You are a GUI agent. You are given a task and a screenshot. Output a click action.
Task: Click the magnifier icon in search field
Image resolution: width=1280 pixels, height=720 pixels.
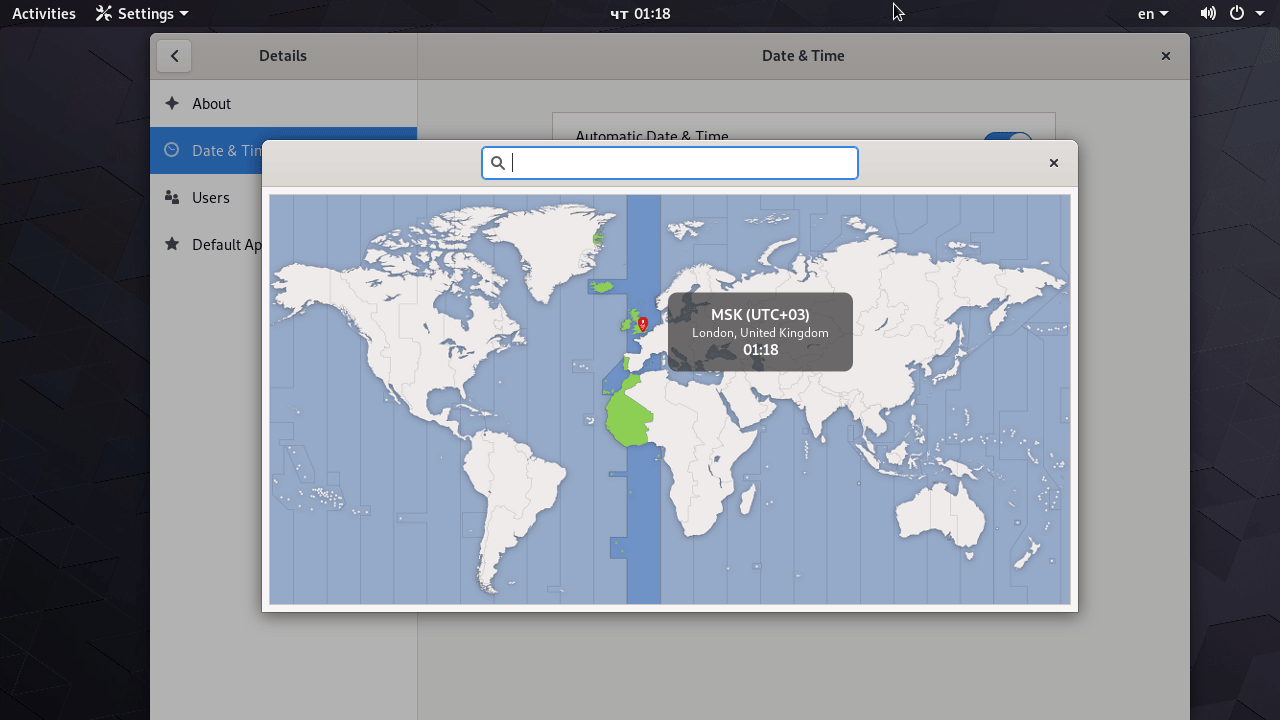[x=498, y=163]
